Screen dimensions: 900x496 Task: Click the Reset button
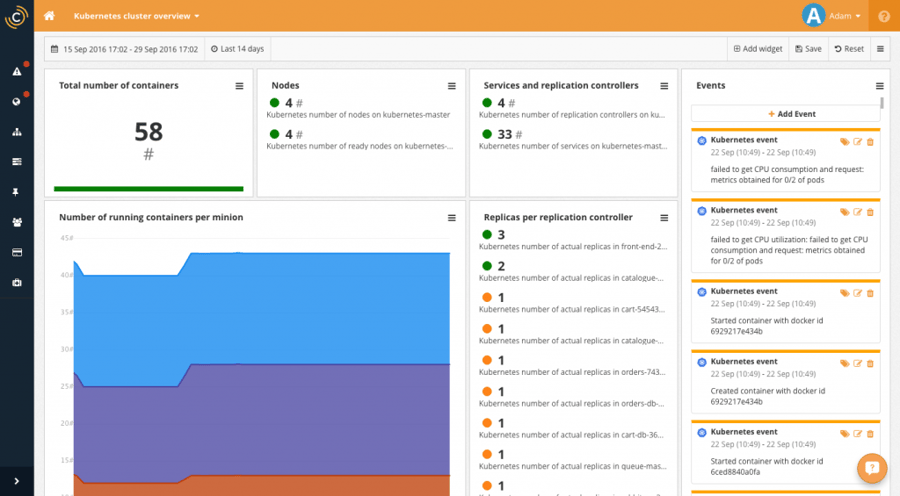pyautogui.click(x=849, y=49)
